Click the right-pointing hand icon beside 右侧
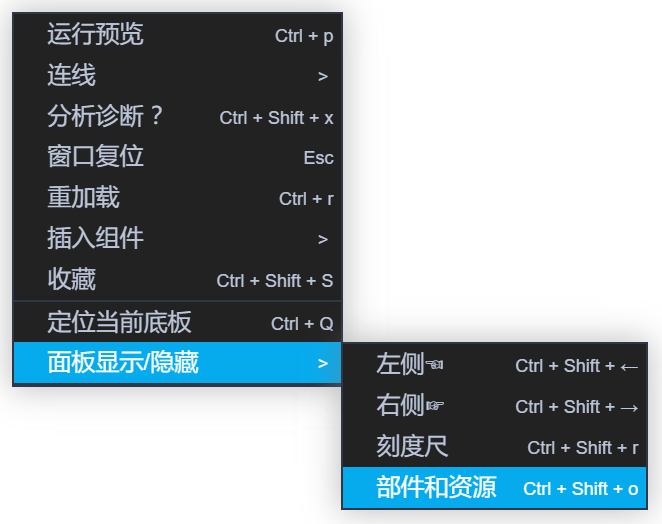Screen dimensions: 662x524 (x=434, y=405)
